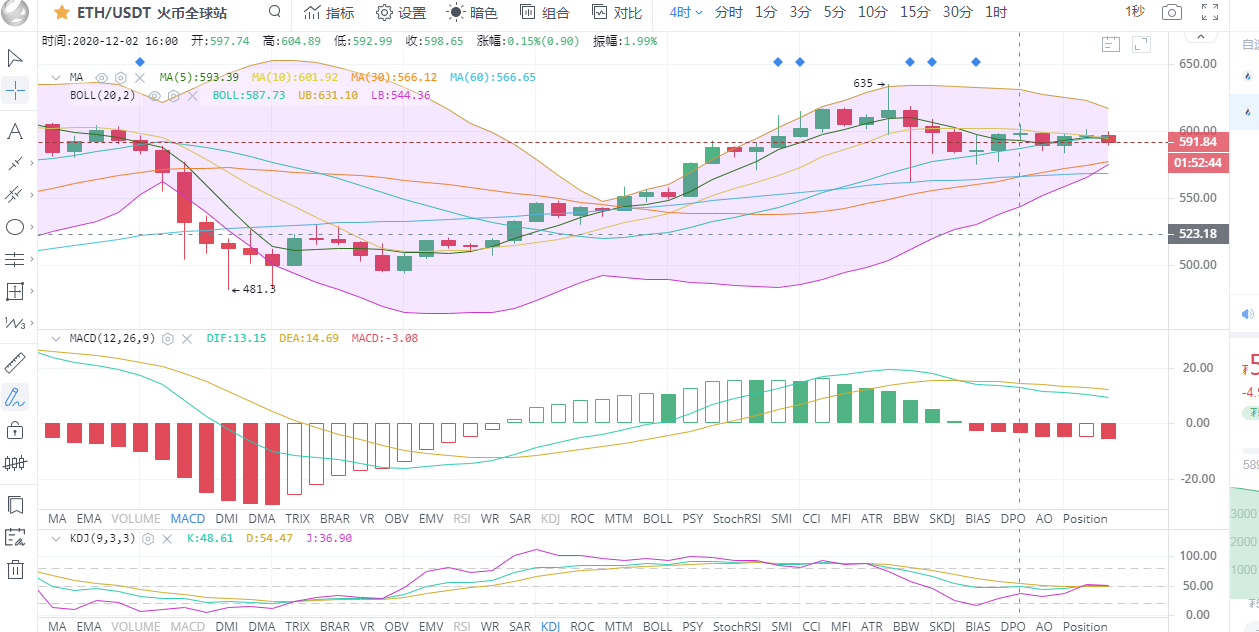Delete drawings with the trash icon
Viewport: 1259px width, 632px height.
tap(15, 570)
